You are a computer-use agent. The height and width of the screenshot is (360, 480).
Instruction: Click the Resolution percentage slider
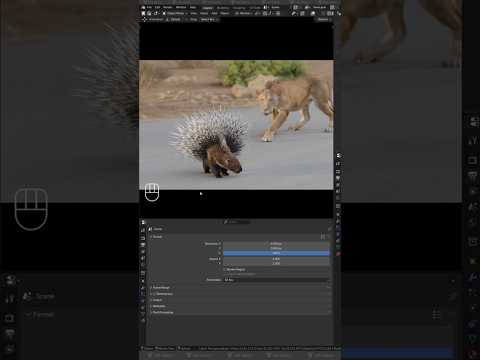pyautogui.click(x=276, y=253)
